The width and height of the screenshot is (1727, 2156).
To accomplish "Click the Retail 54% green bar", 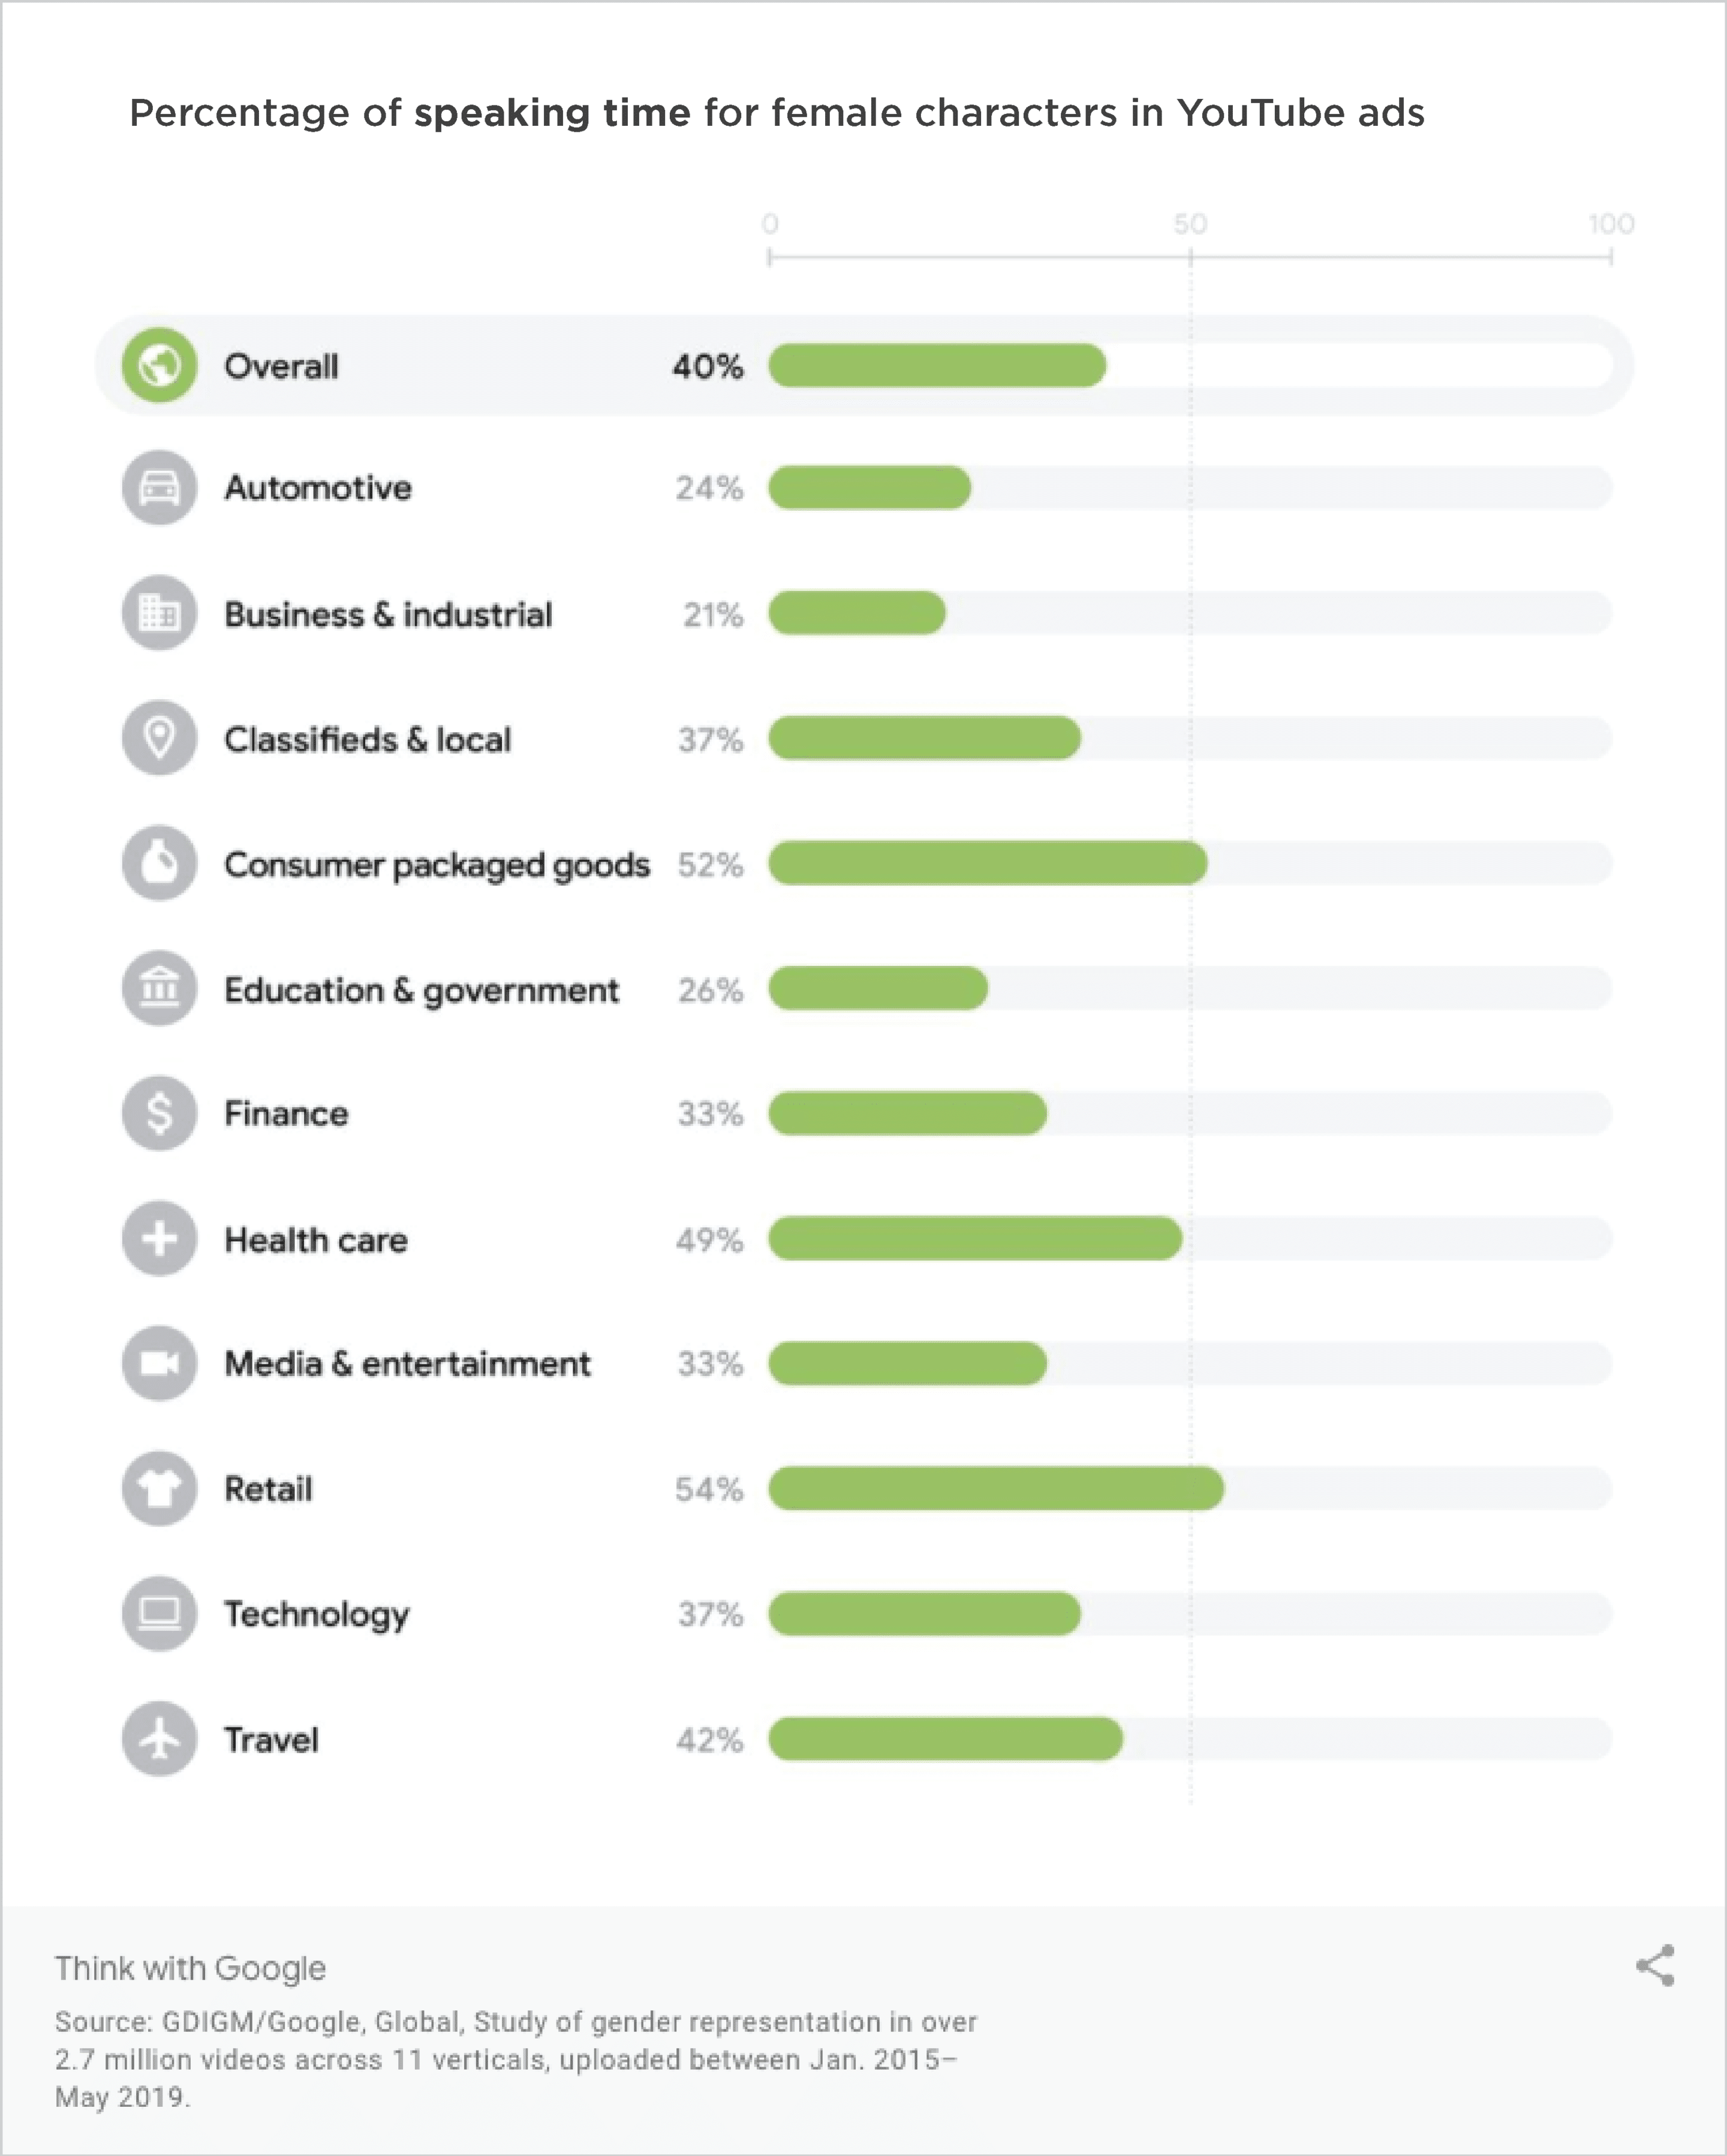I will 996,1488.
